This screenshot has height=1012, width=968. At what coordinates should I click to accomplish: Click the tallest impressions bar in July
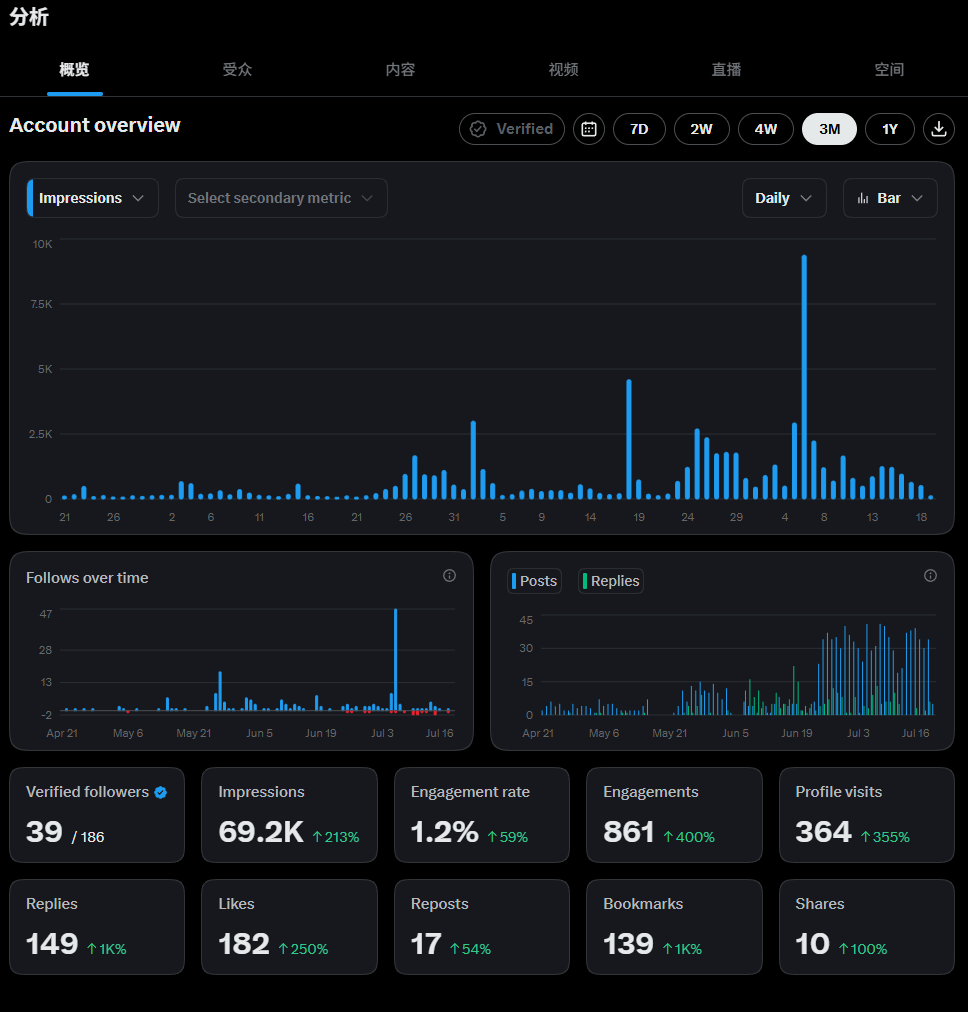(804, 377)
